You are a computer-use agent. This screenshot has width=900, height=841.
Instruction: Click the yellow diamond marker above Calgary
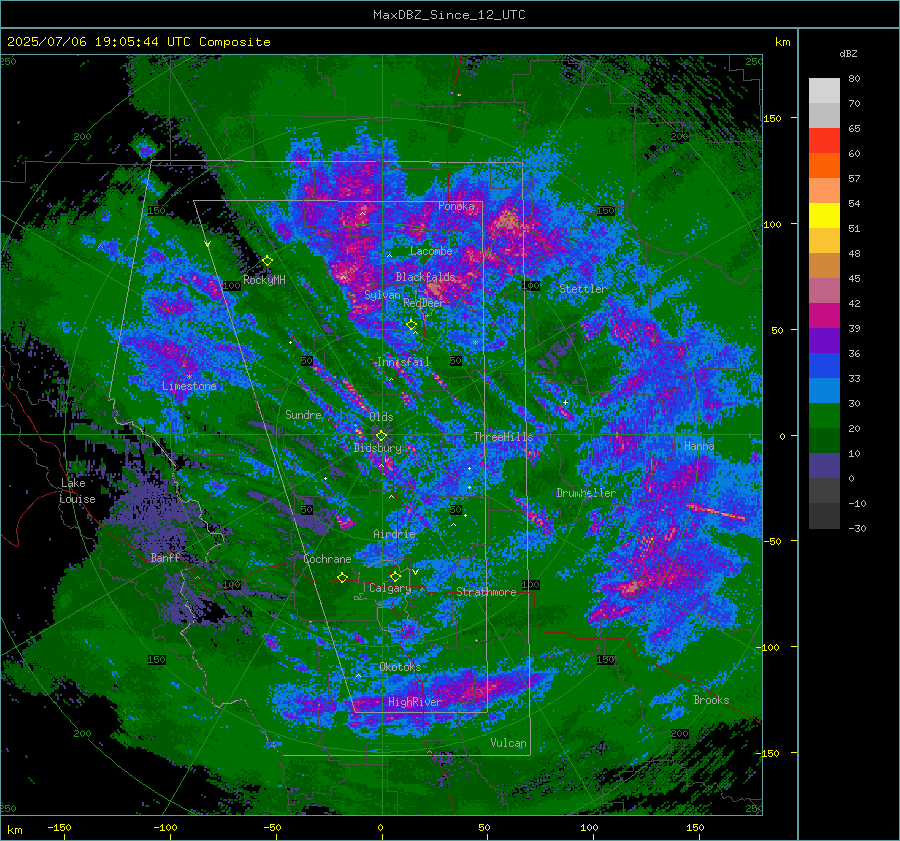point(395,576)
